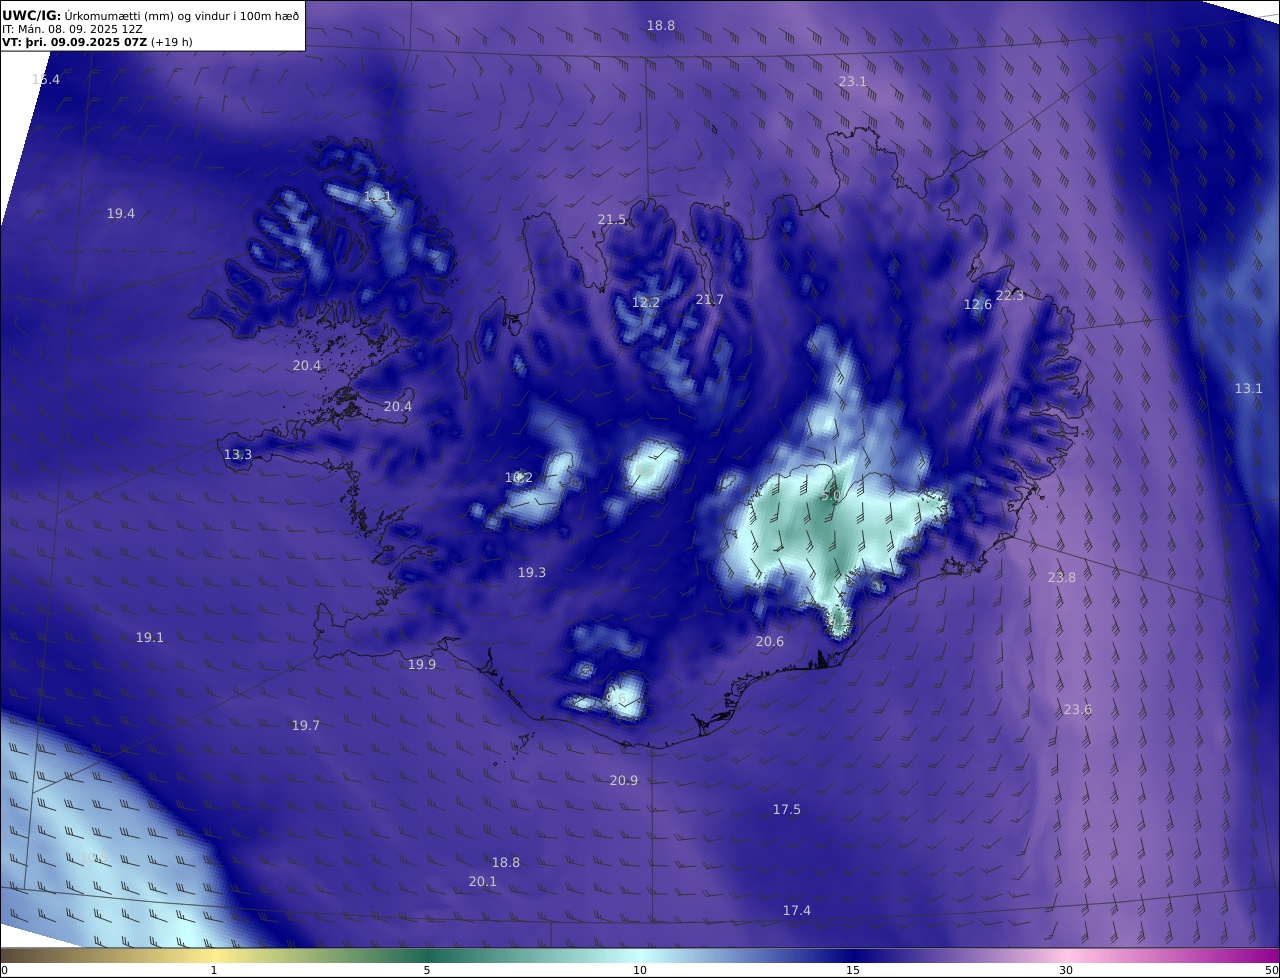Click the color scale tick label 1
Image resolution: width=1280 pixels, height=978 pixels.
[214, 970]
